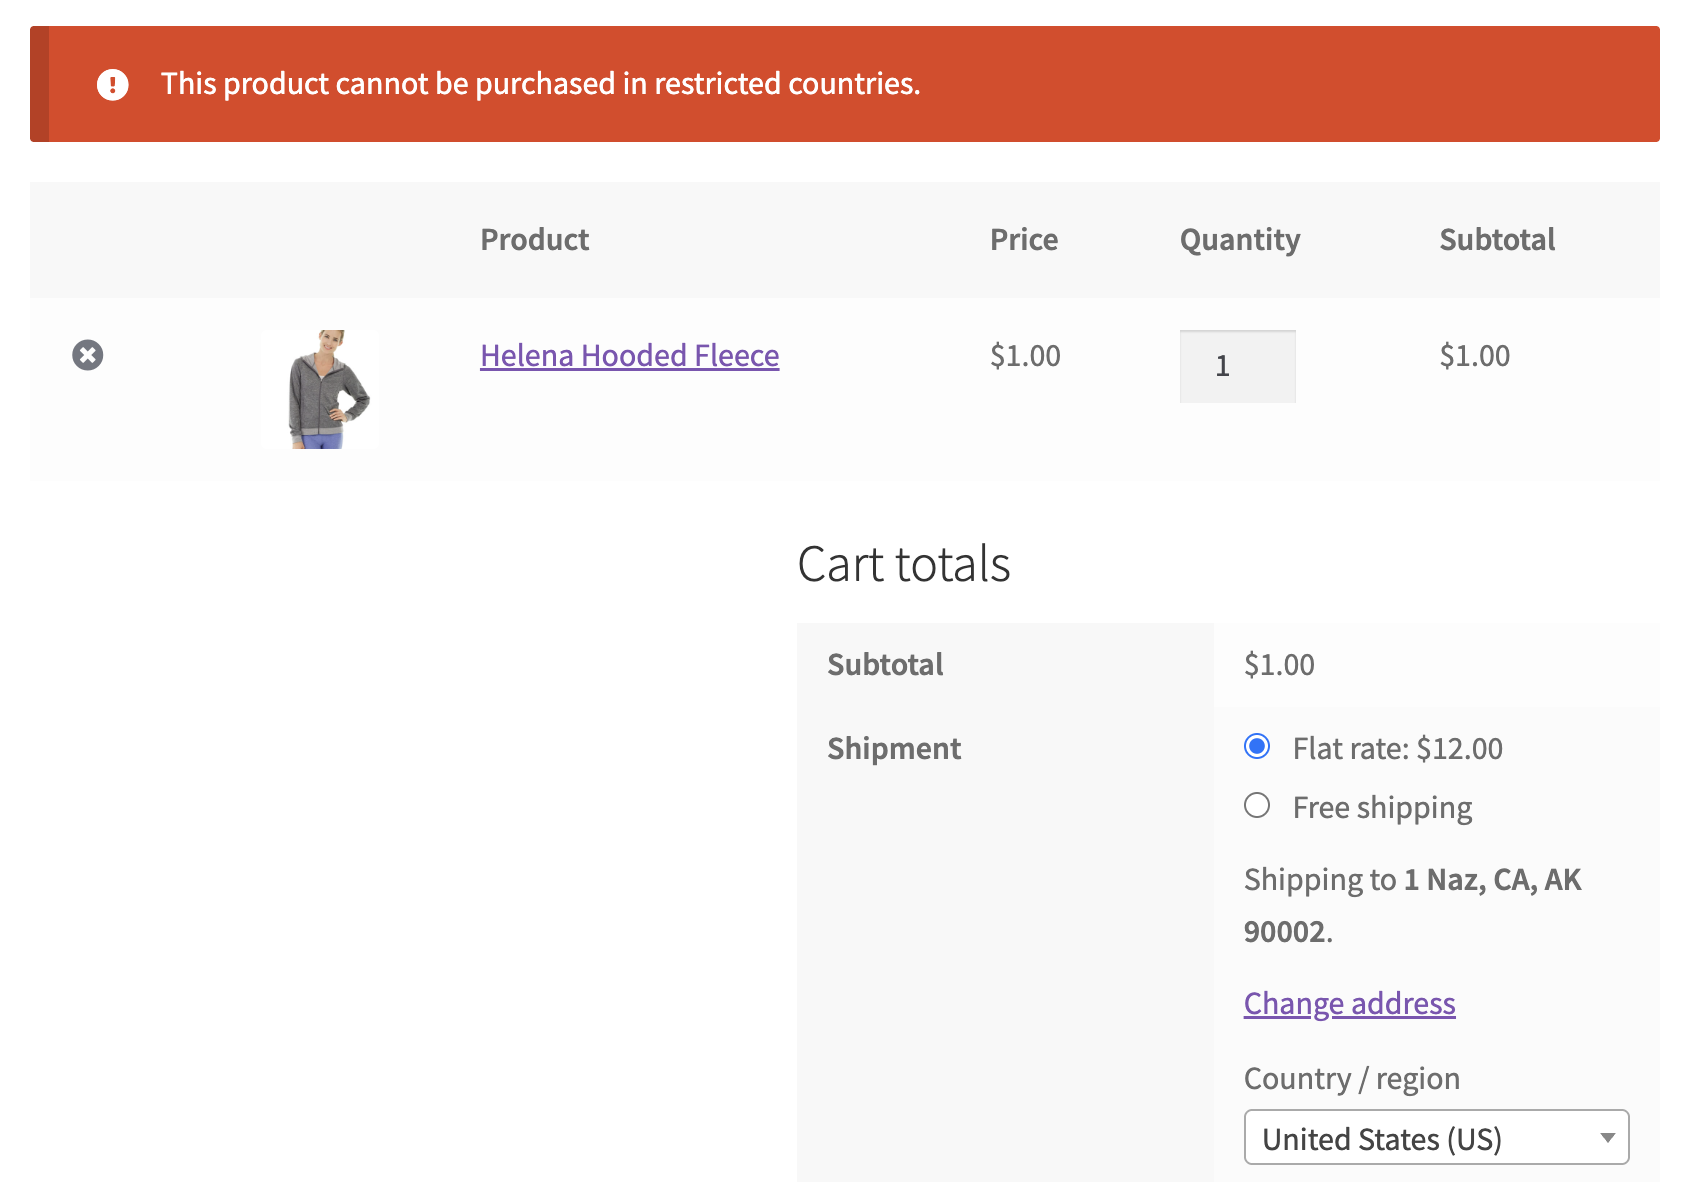Focus the quantity input field

tap(1237, 366)
